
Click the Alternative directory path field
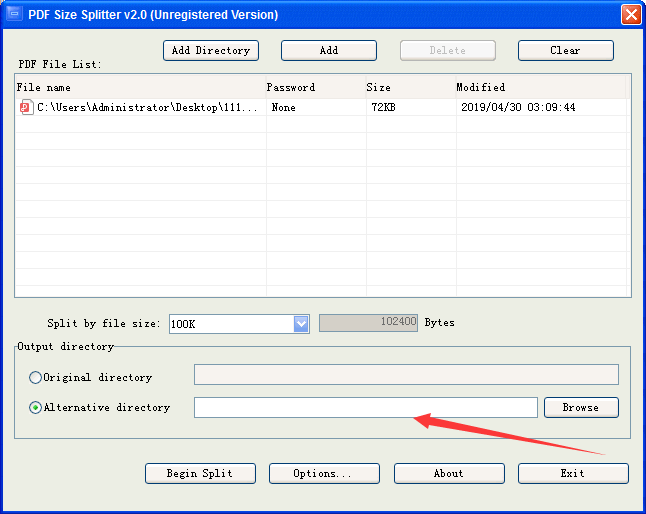point(366,407)
